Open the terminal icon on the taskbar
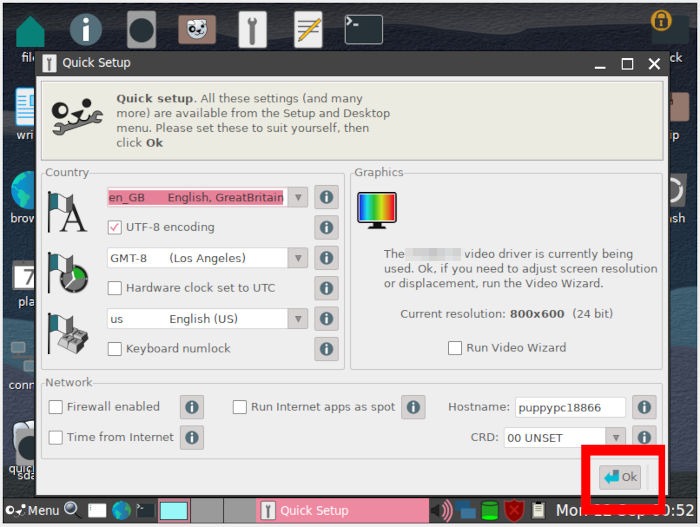Image resolution: width=700 pixels, height=527 pixels. (x=145, y=510)
